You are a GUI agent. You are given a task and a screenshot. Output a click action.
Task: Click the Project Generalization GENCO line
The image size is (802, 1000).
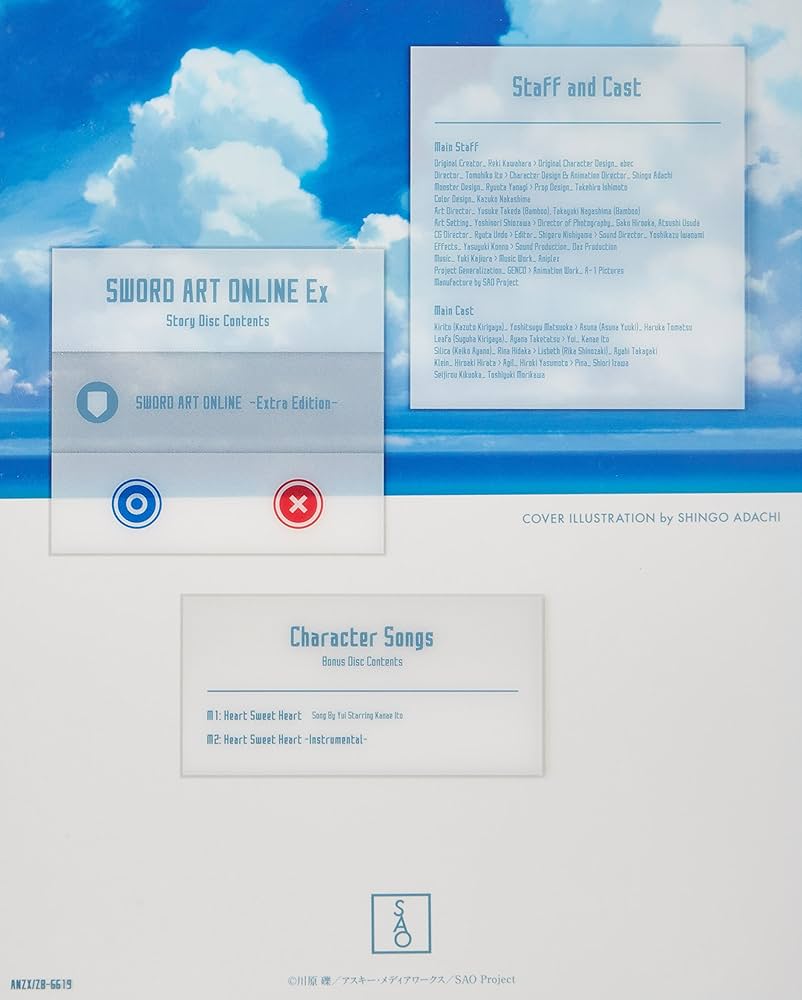[x=529, y=270]
